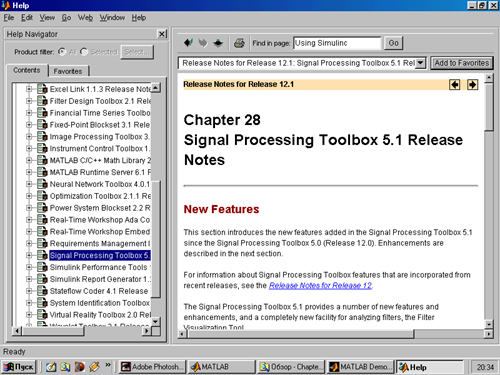Close the Help Navigator pane
This screenshot has height=375, width=500.
coord(162,34)
